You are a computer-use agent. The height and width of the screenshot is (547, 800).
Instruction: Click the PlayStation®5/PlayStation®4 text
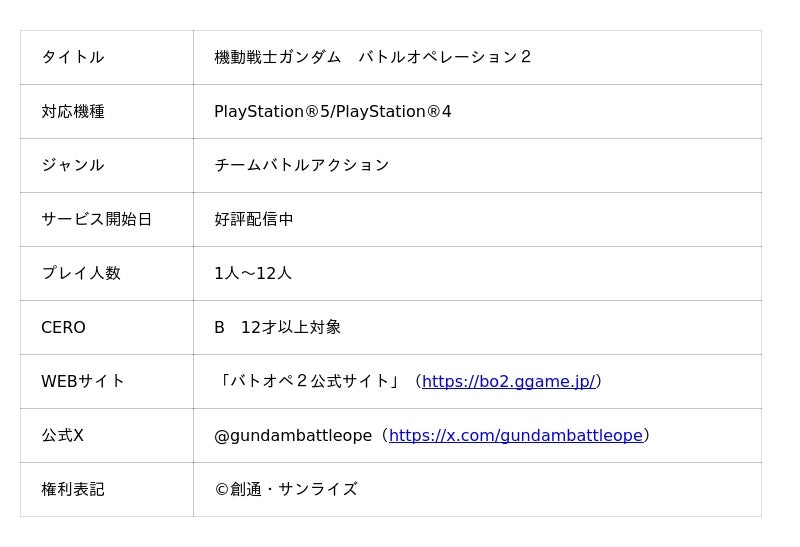coord(332,111)
